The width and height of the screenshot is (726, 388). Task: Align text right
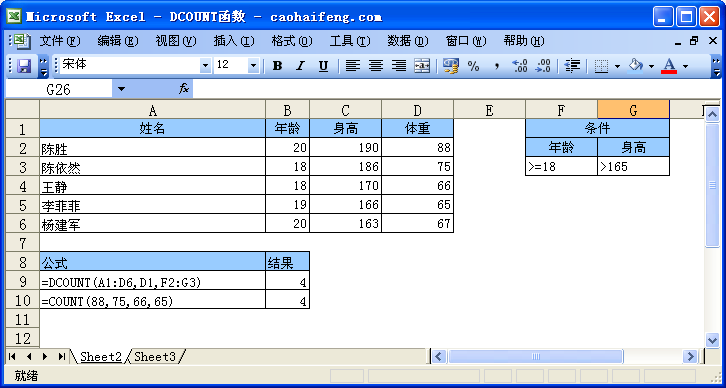coord(399,66)
